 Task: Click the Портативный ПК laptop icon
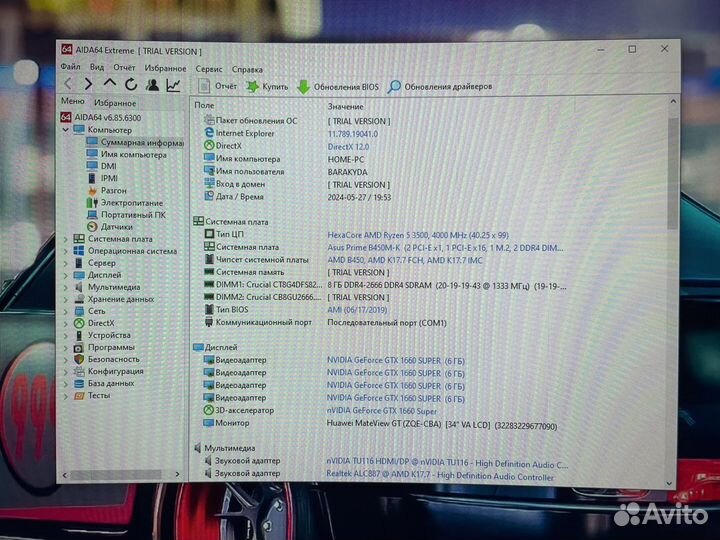click(x=92, y=214)
